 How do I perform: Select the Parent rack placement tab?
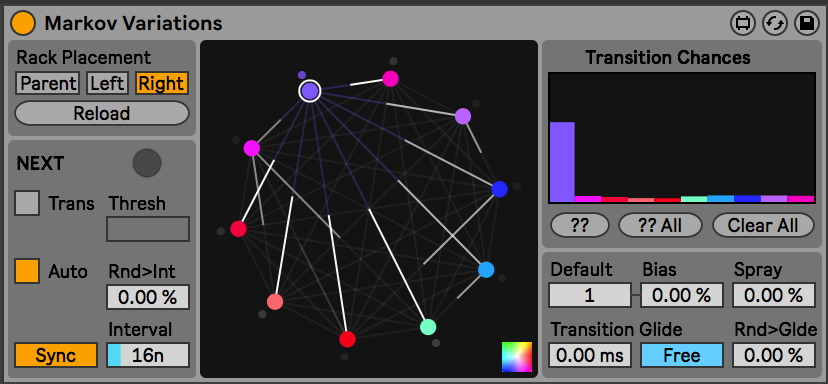(48, 83)
